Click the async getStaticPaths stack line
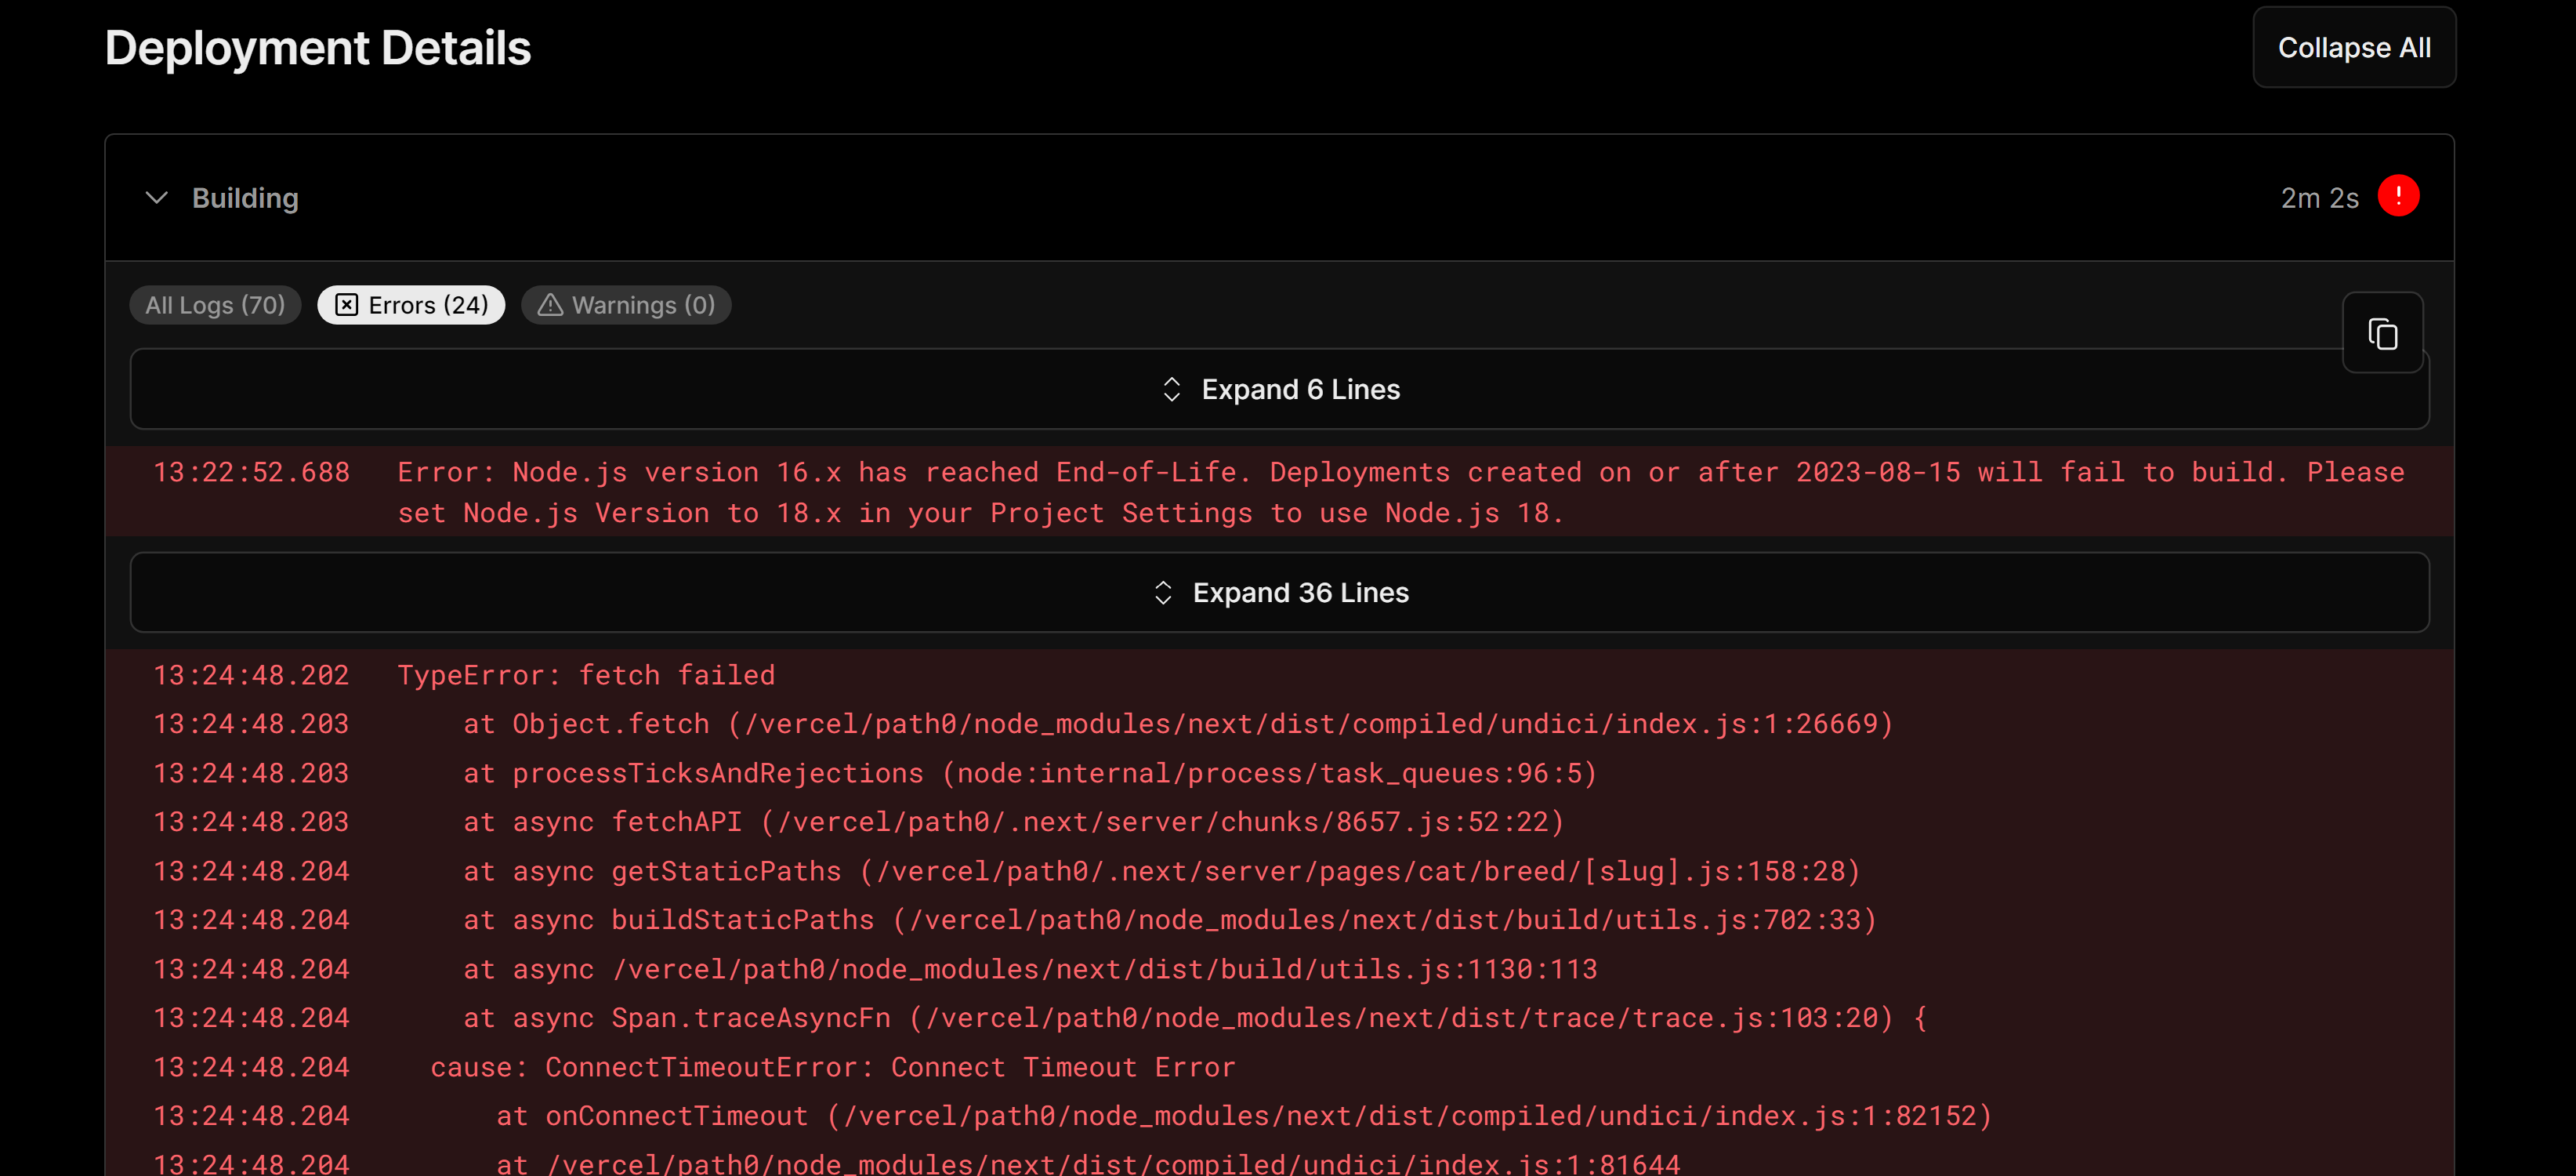This screenshot has height=1176, width=2576. 1161,871
